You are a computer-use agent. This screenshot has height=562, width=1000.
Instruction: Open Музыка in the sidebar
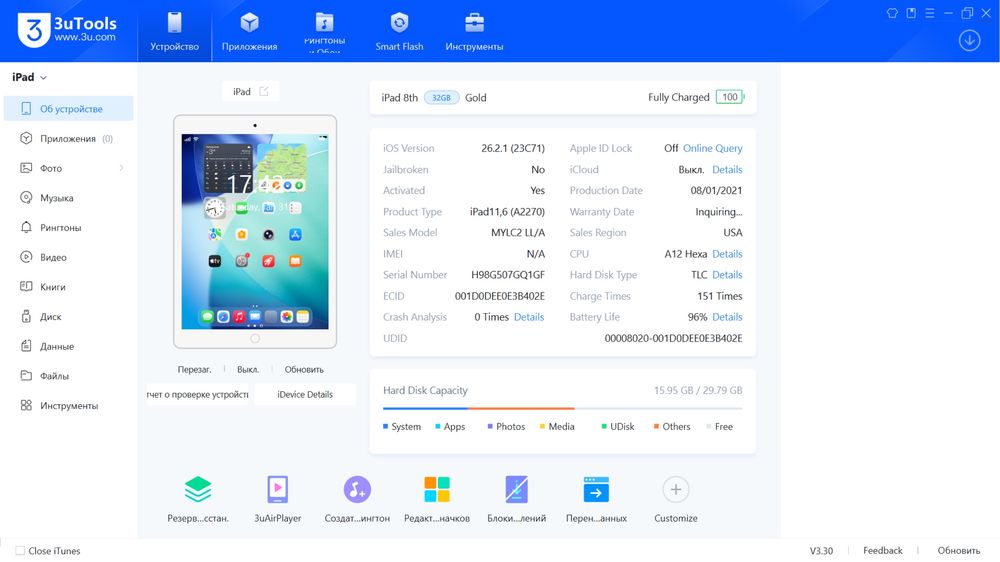click(x=68, y=198)
